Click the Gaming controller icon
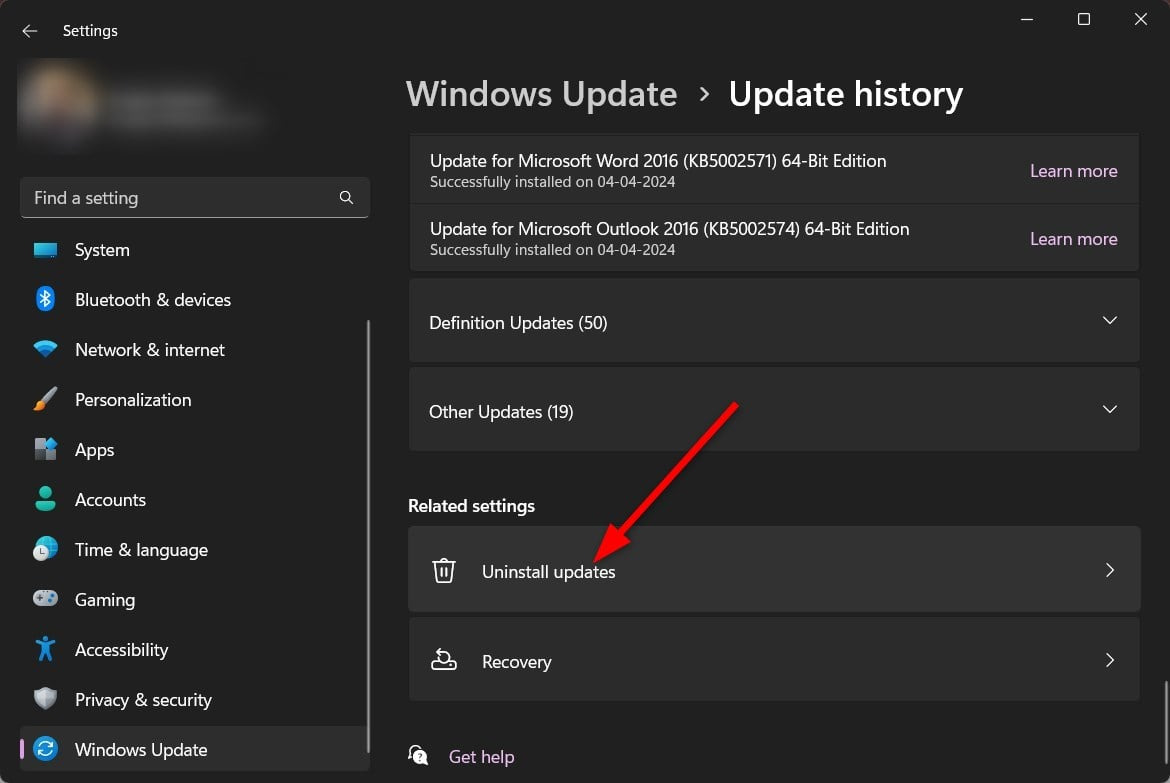 click(46, 599)
